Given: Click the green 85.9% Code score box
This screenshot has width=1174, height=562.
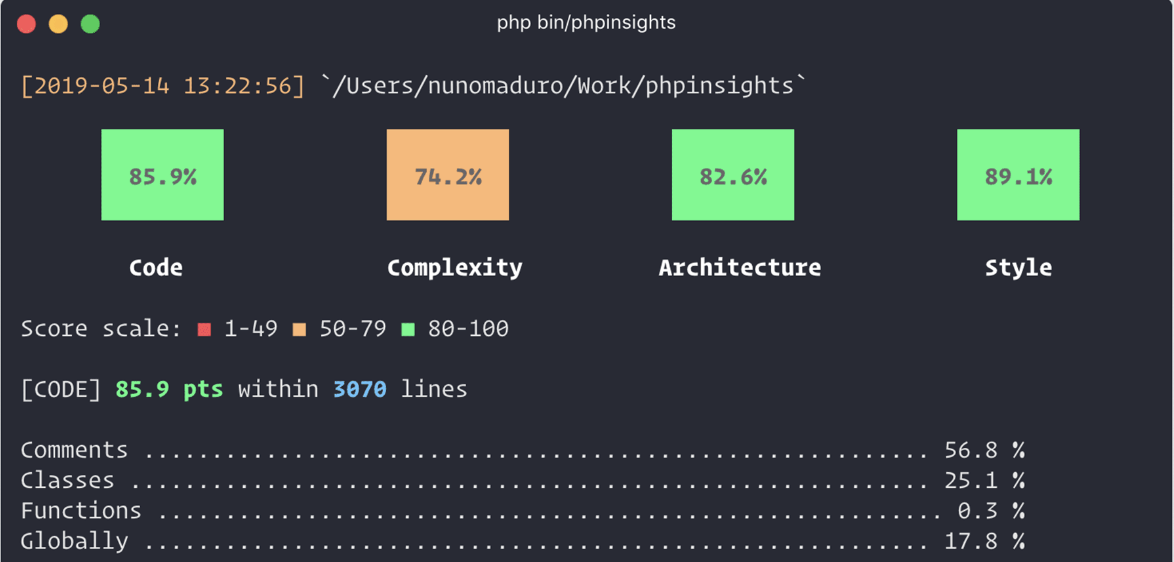Looking at the screenshot, I should coord(162,175).
